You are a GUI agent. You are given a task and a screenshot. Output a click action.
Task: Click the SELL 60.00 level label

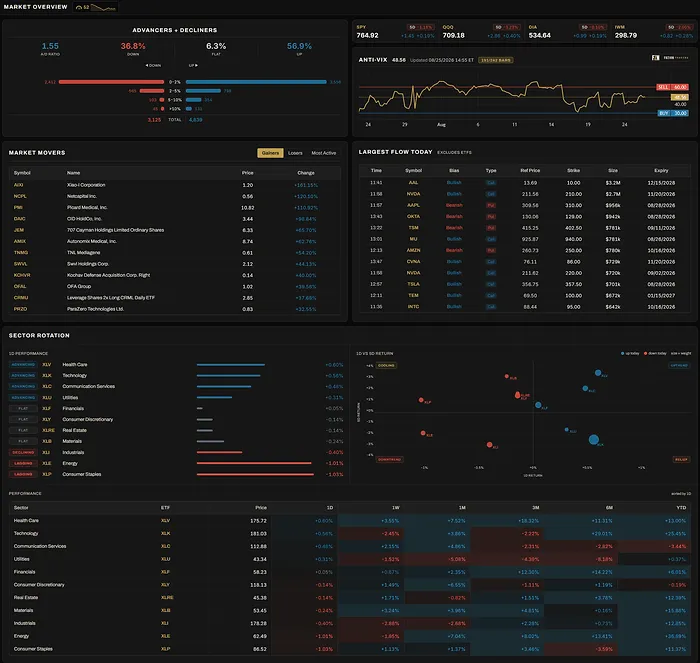click(x=672, y=87)
